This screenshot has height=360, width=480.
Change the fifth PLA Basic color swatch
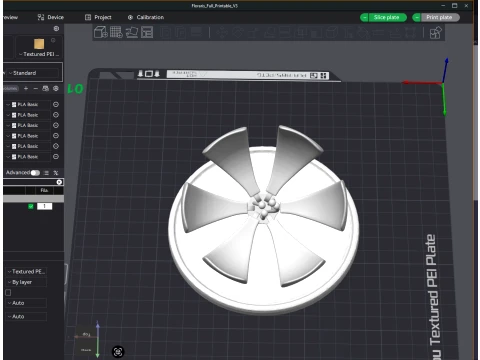[x=14, y=146]
